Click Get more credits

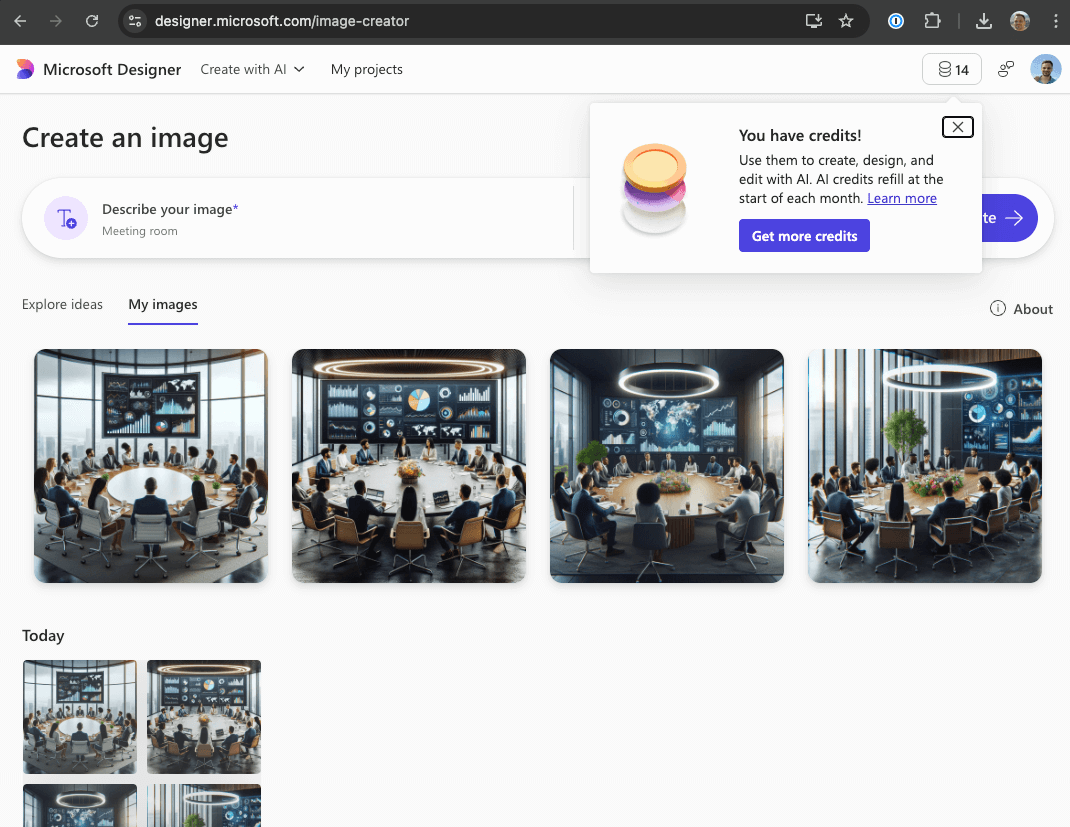804,235
